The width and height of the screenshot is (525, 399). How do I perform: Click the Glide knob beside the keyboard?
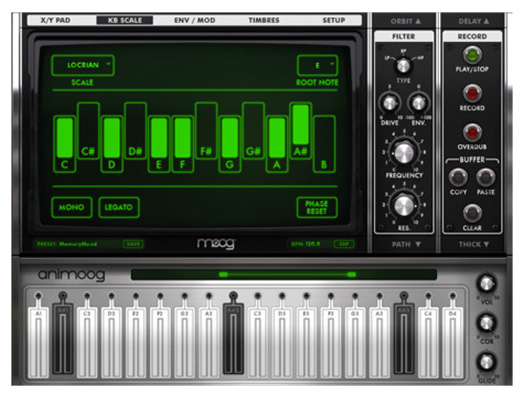pos(486,362)
